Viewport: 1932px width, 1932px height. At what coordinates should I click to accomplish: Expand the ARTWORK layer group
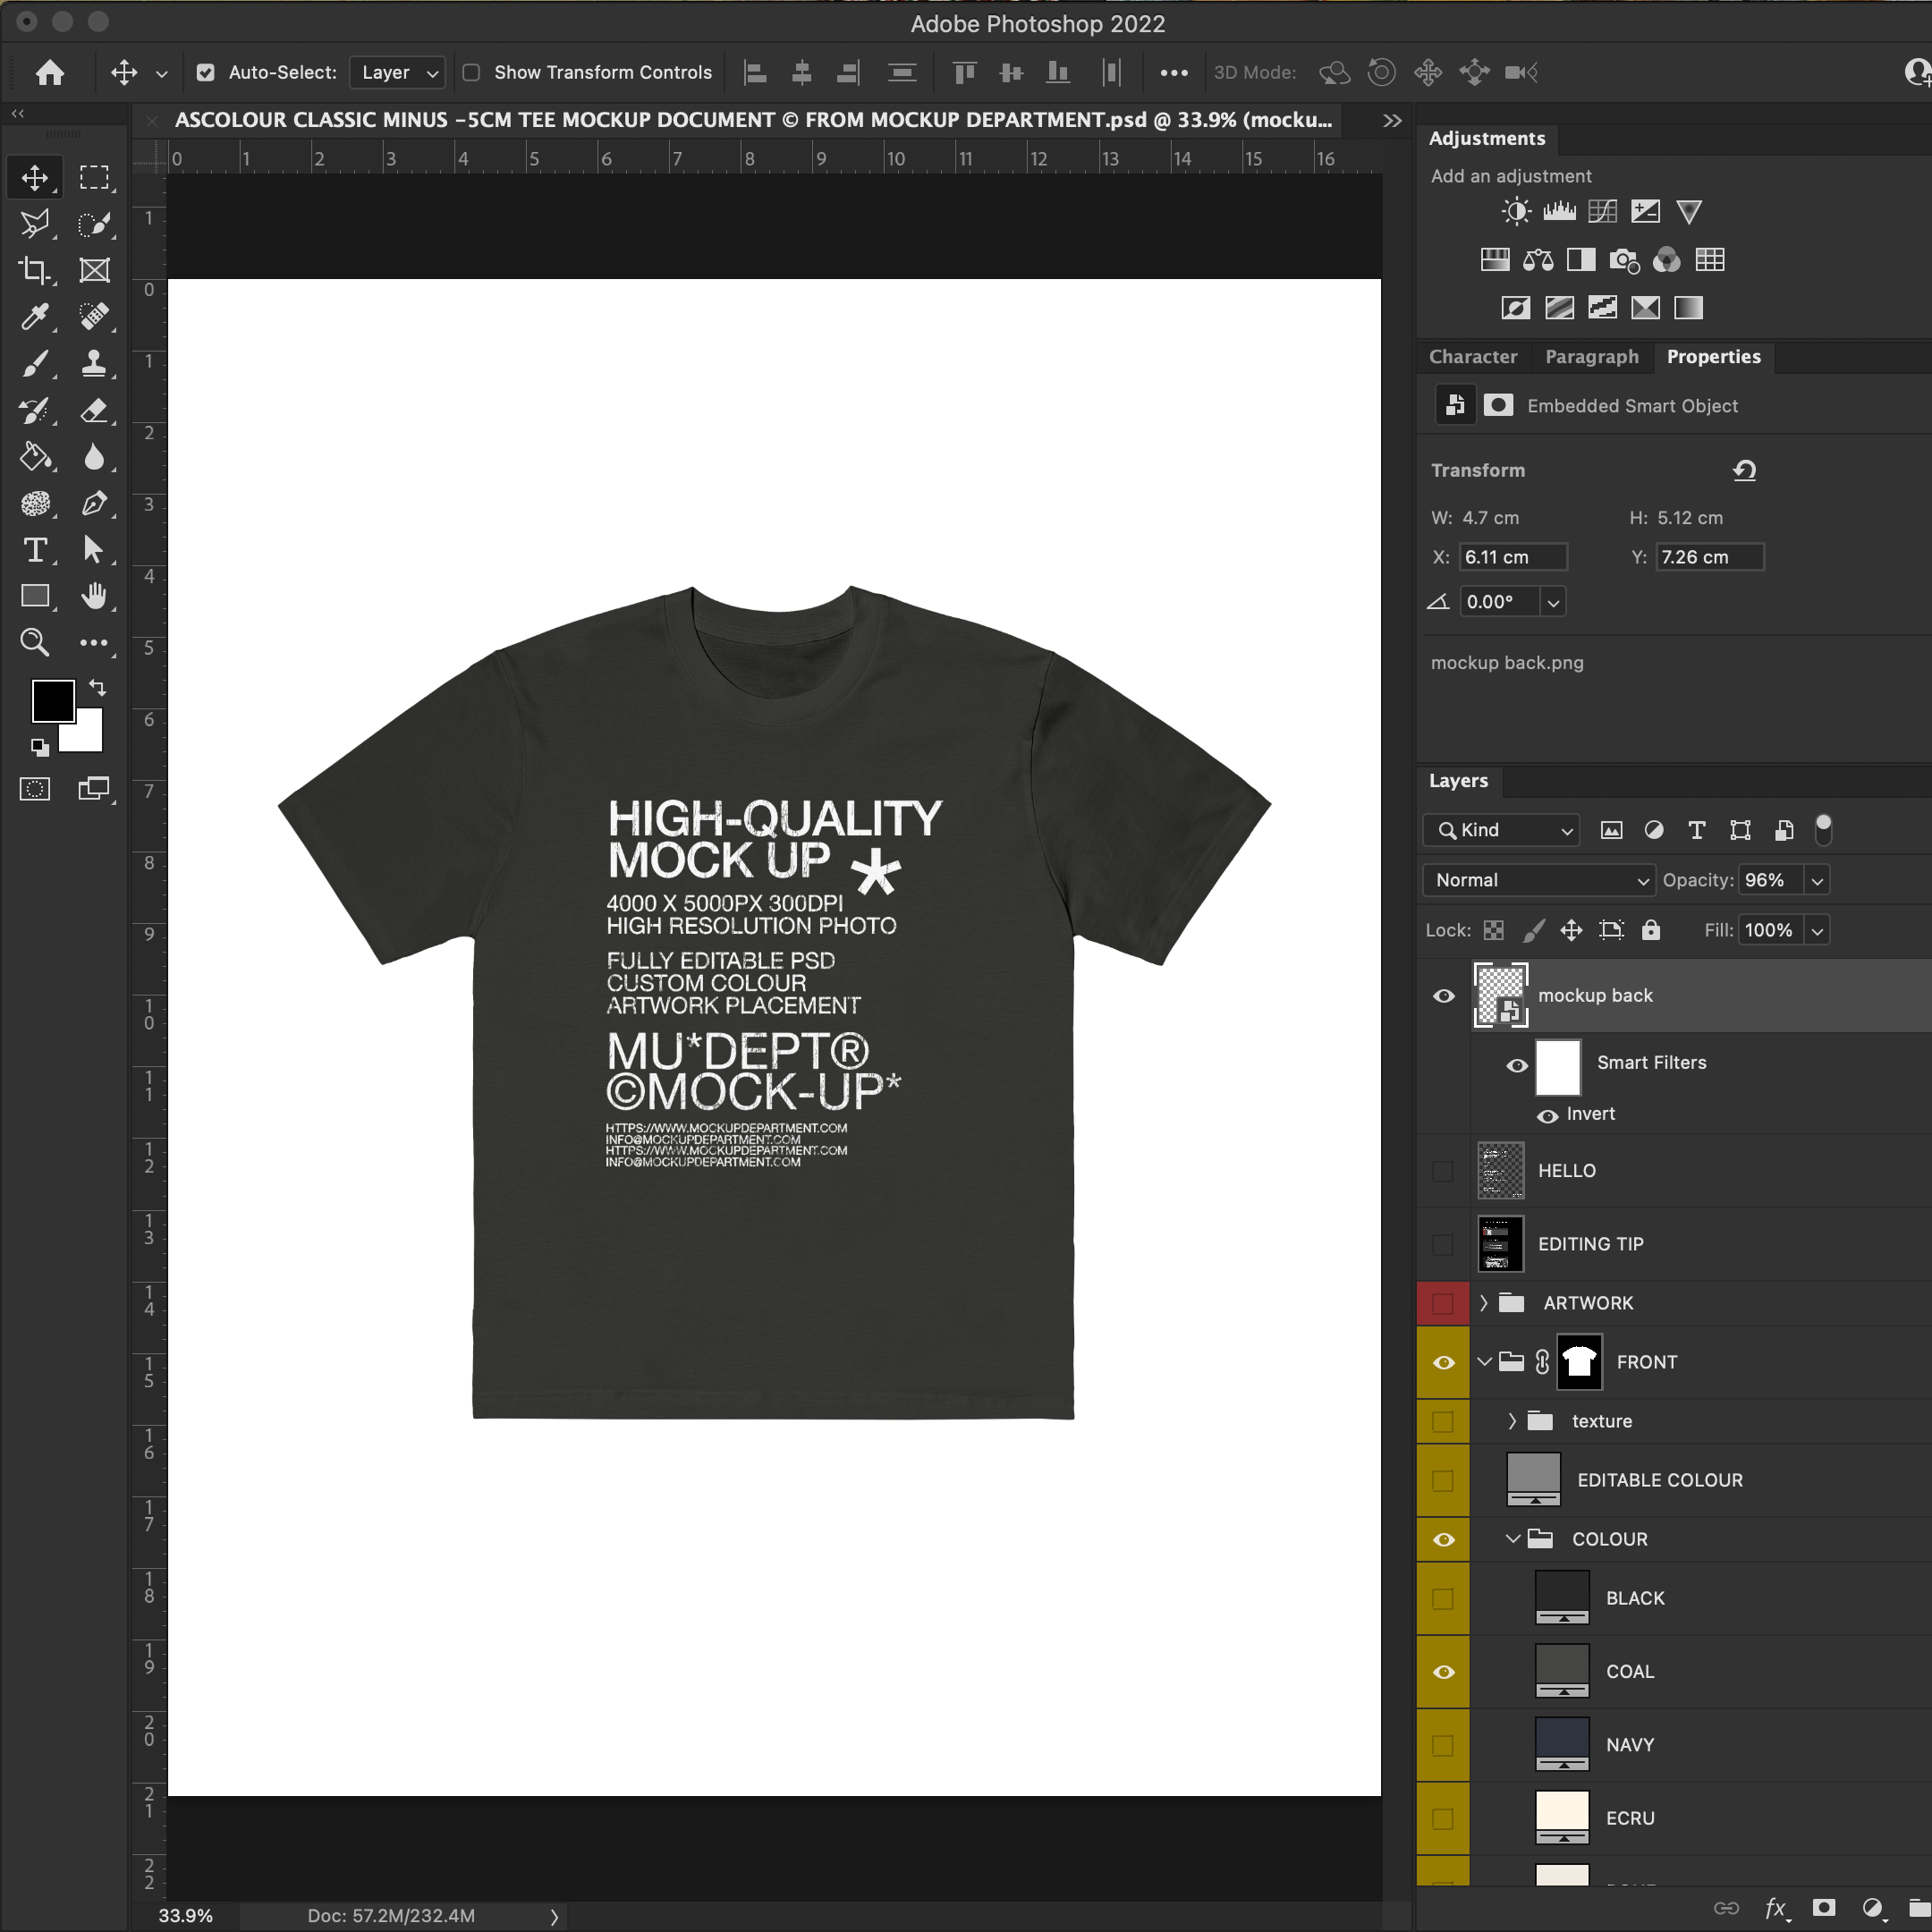1484,1303
